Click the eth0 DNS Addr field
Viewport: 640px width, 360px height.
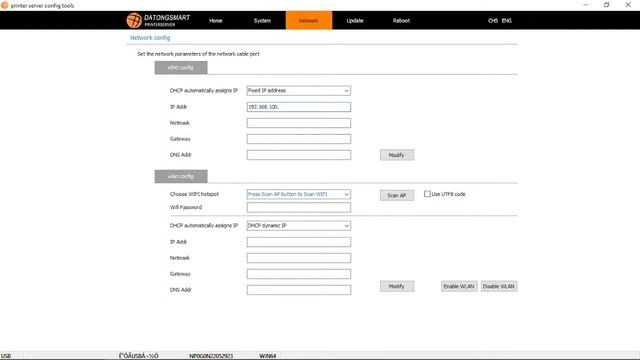(x=299, y=155)
